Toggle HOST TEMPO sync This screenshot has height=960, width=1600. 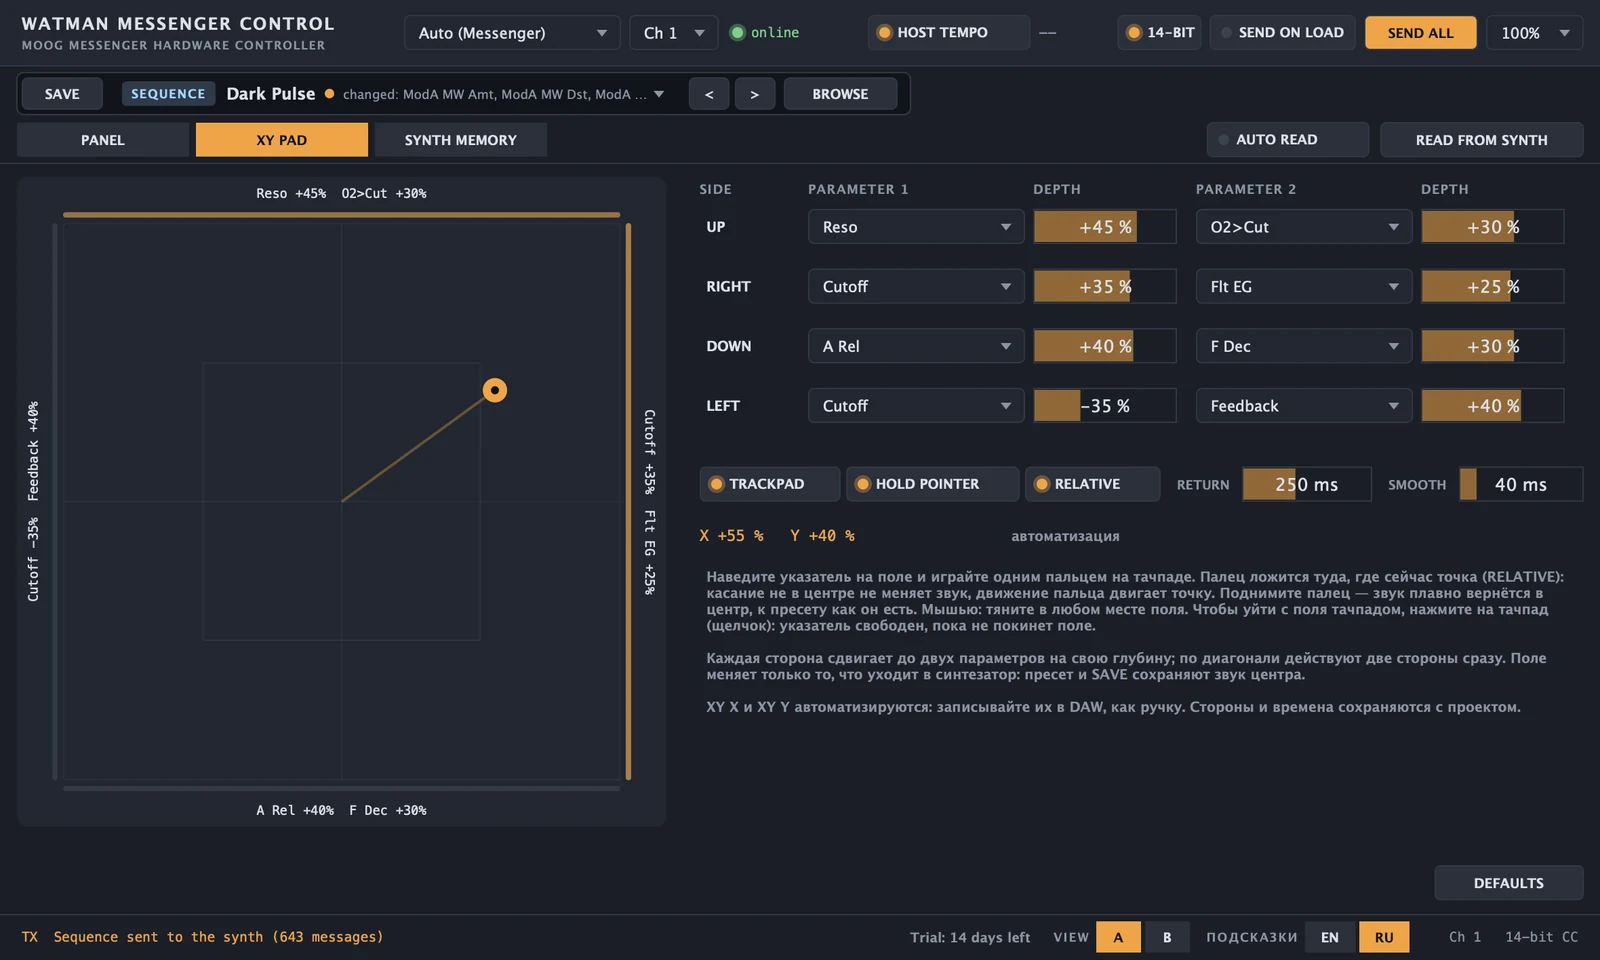tap(948, 32)
